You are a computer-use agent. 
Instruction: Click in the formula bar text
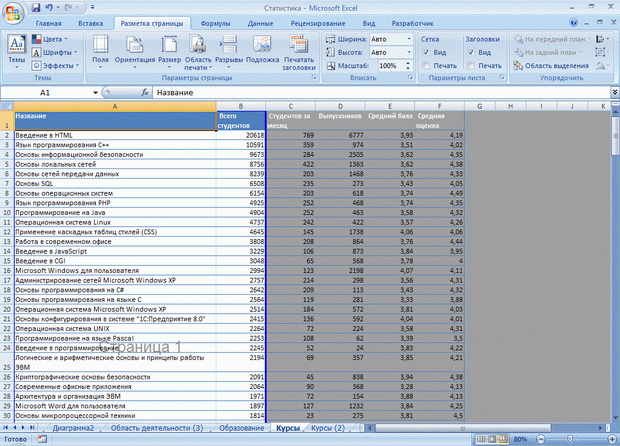[382, 93]
